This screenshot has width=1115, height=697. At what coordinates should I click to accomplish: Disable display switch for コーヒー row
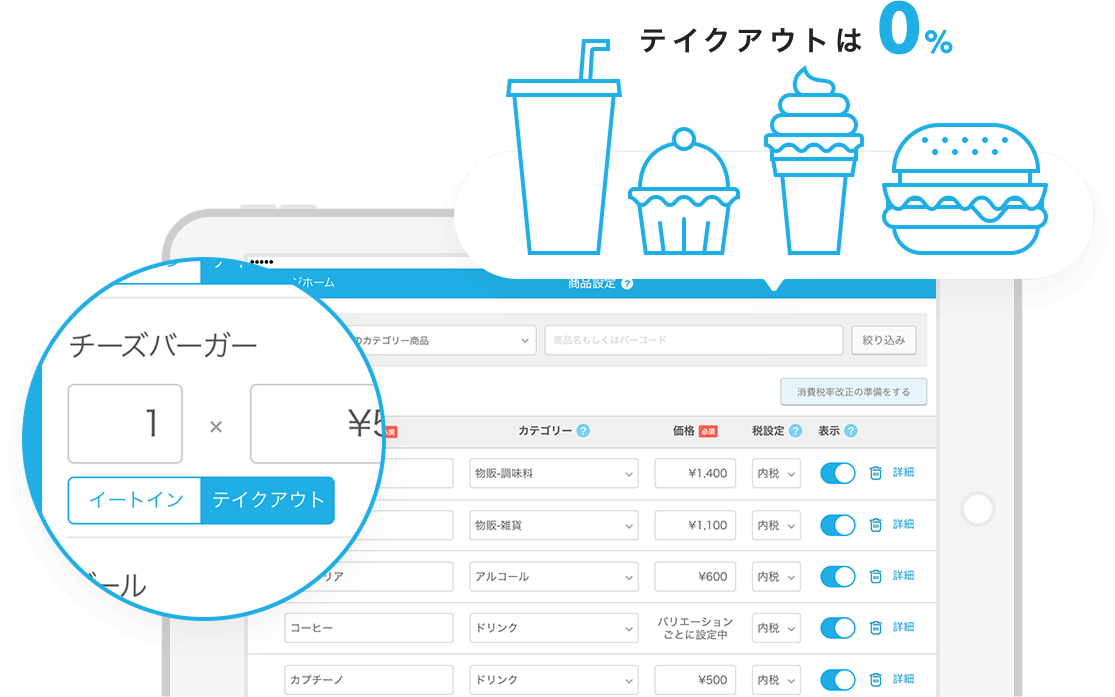point(838,628)
